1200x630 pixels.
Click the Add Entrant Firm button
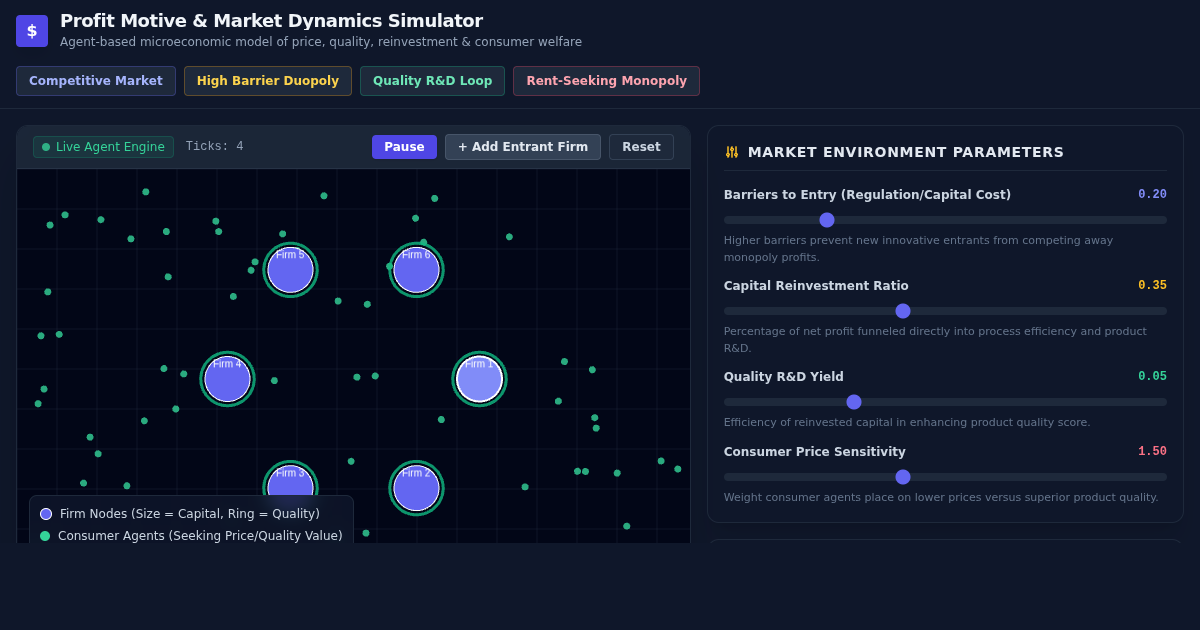point(523,147)
